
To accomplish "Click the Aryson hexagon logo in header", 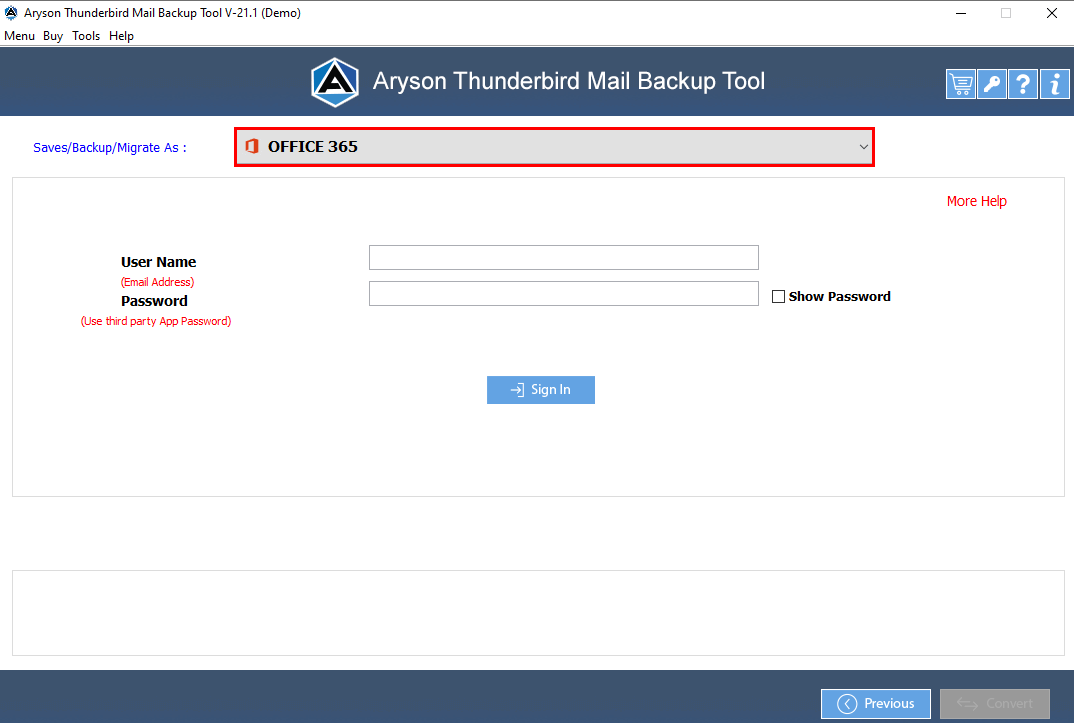I will pos(335,82).
